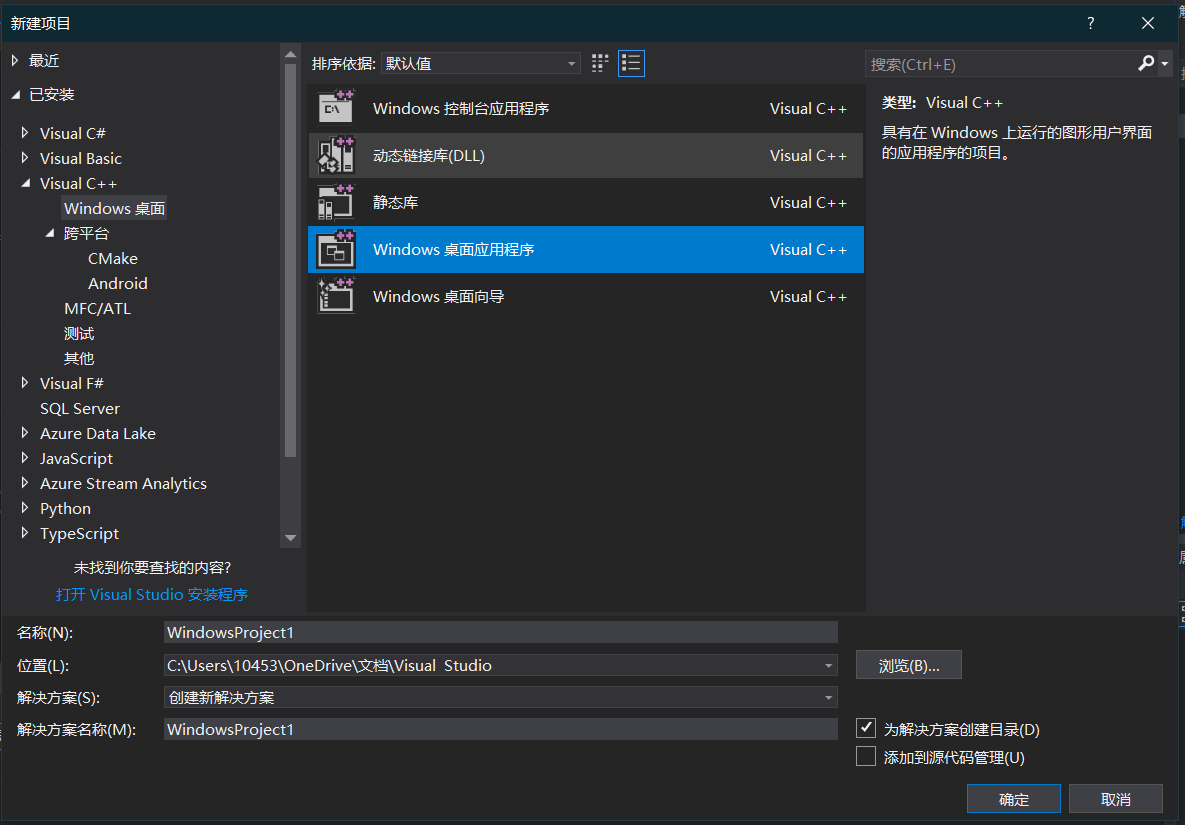Click the Windows 桌面应用程序 template icon
Viewport: 1185px width, 825px height.
point(336,249)
